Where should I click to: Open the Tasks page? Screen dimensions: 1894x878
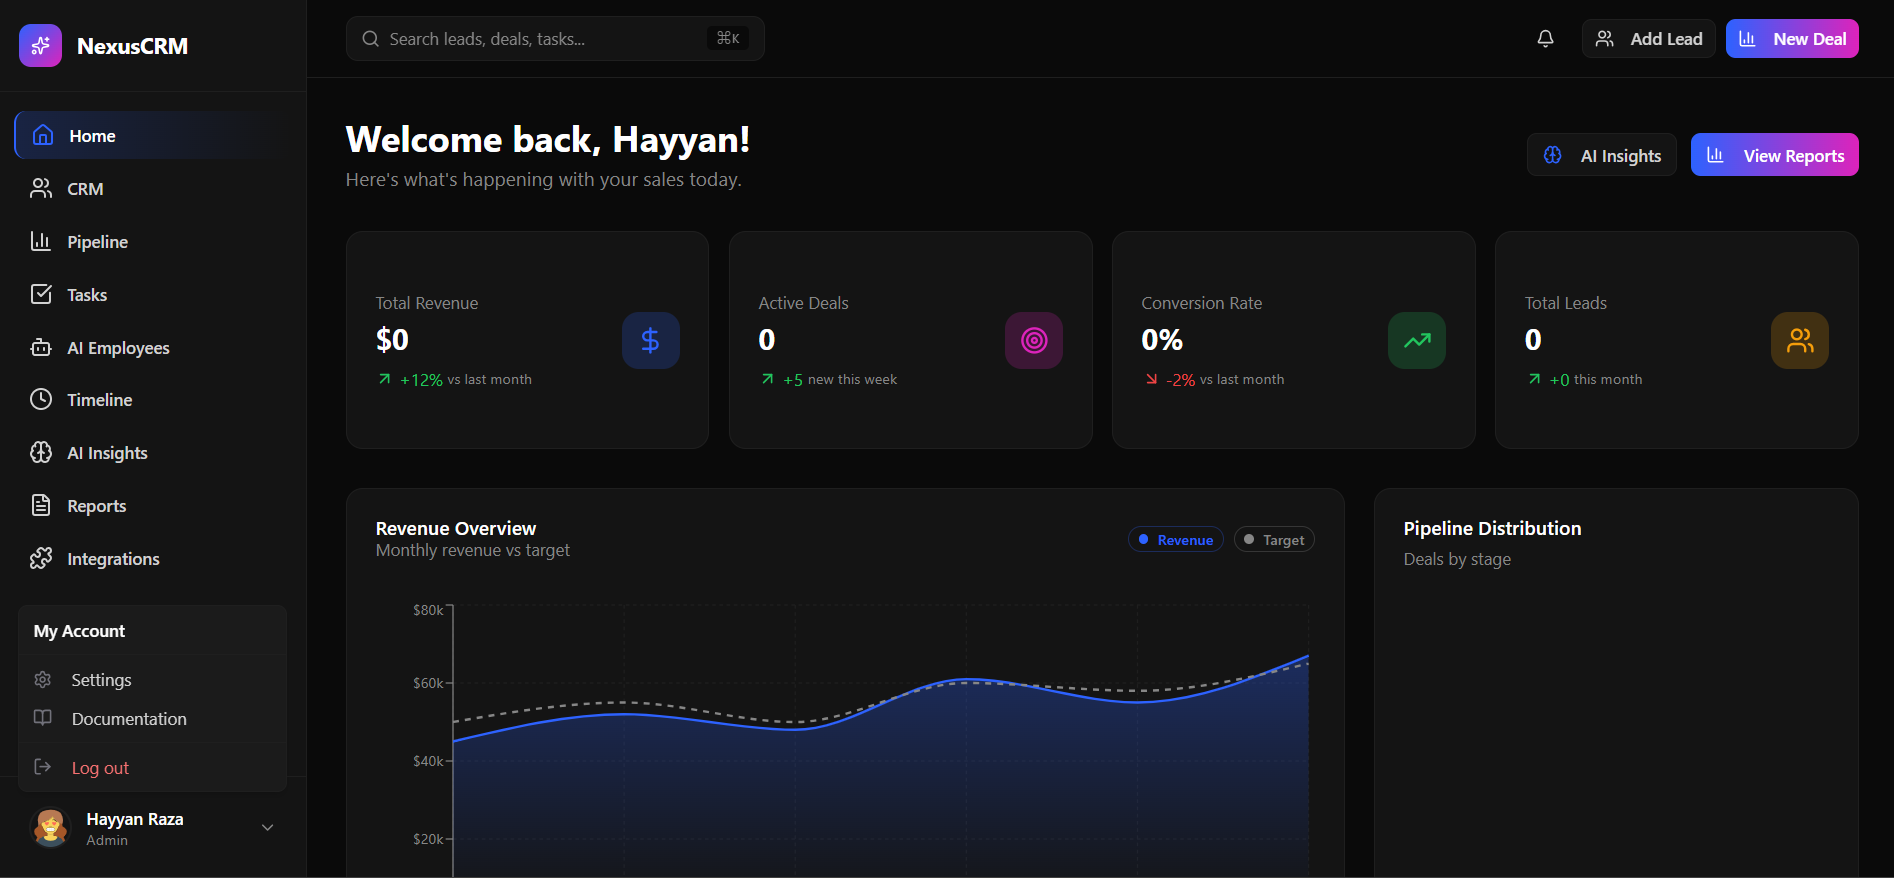[152, 294]
